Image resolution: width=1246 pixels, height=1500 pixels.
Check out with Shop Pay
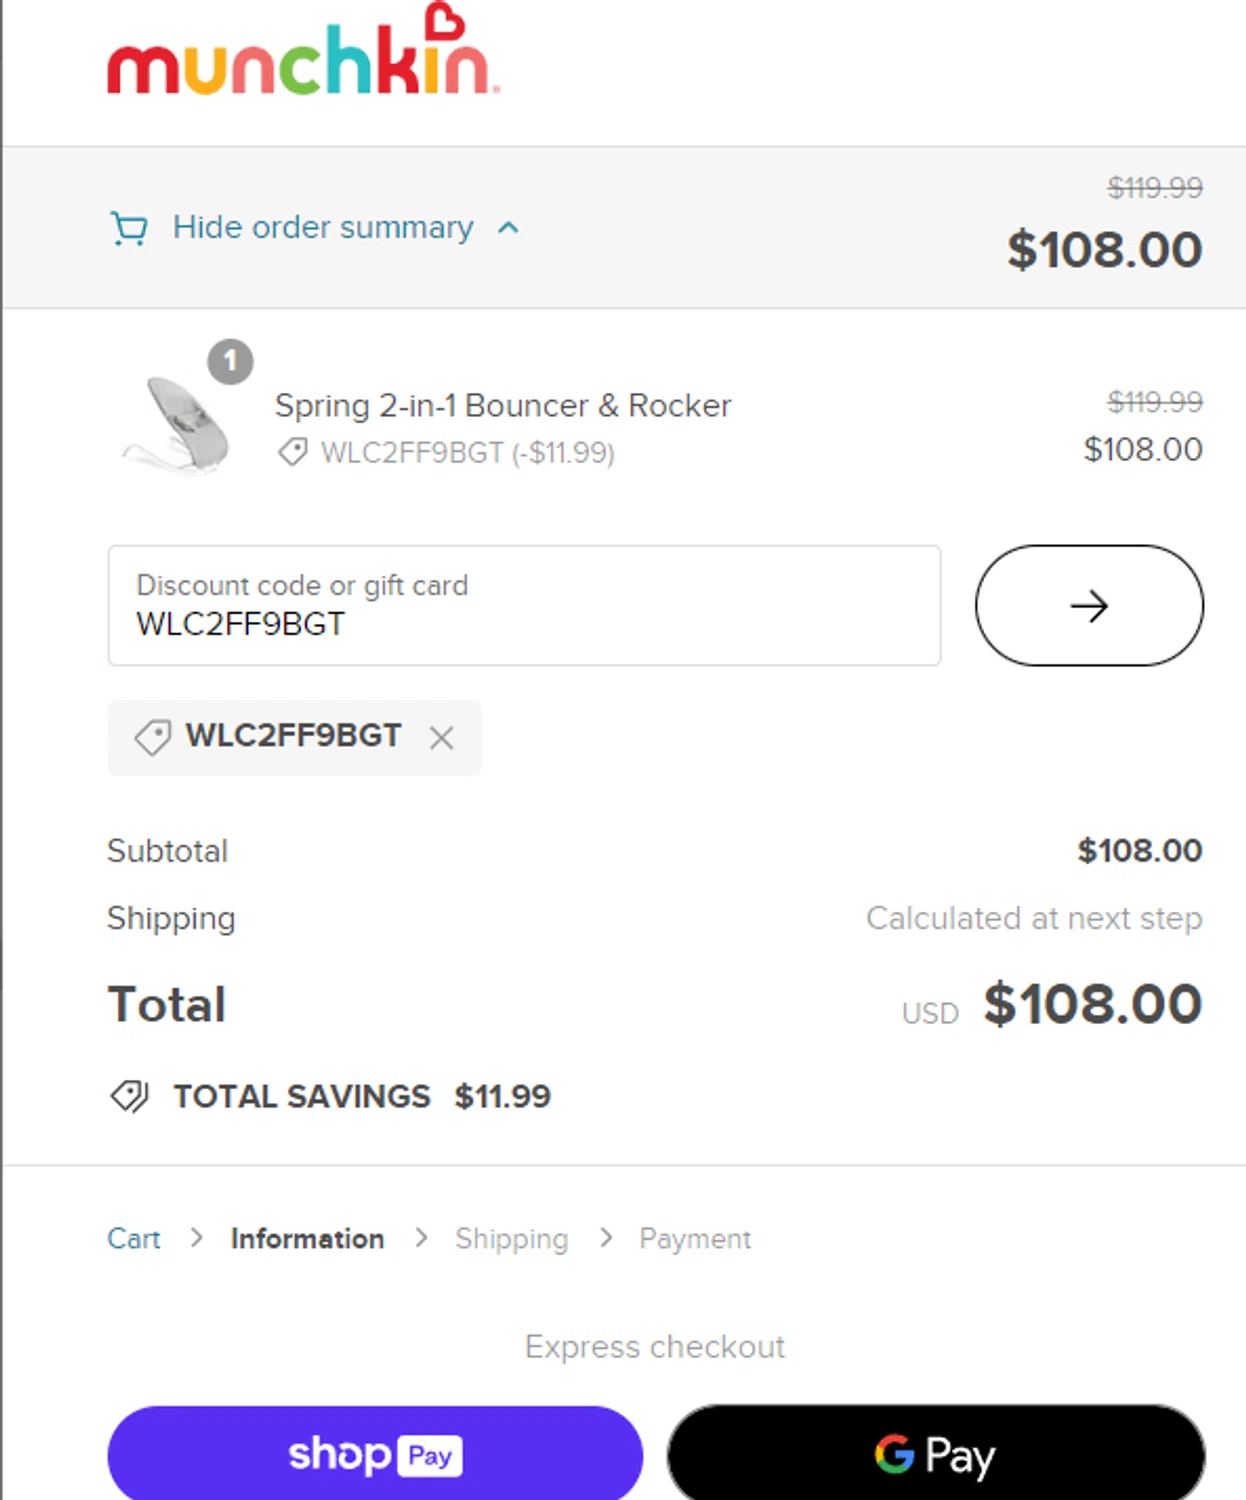coord(374,1454)
